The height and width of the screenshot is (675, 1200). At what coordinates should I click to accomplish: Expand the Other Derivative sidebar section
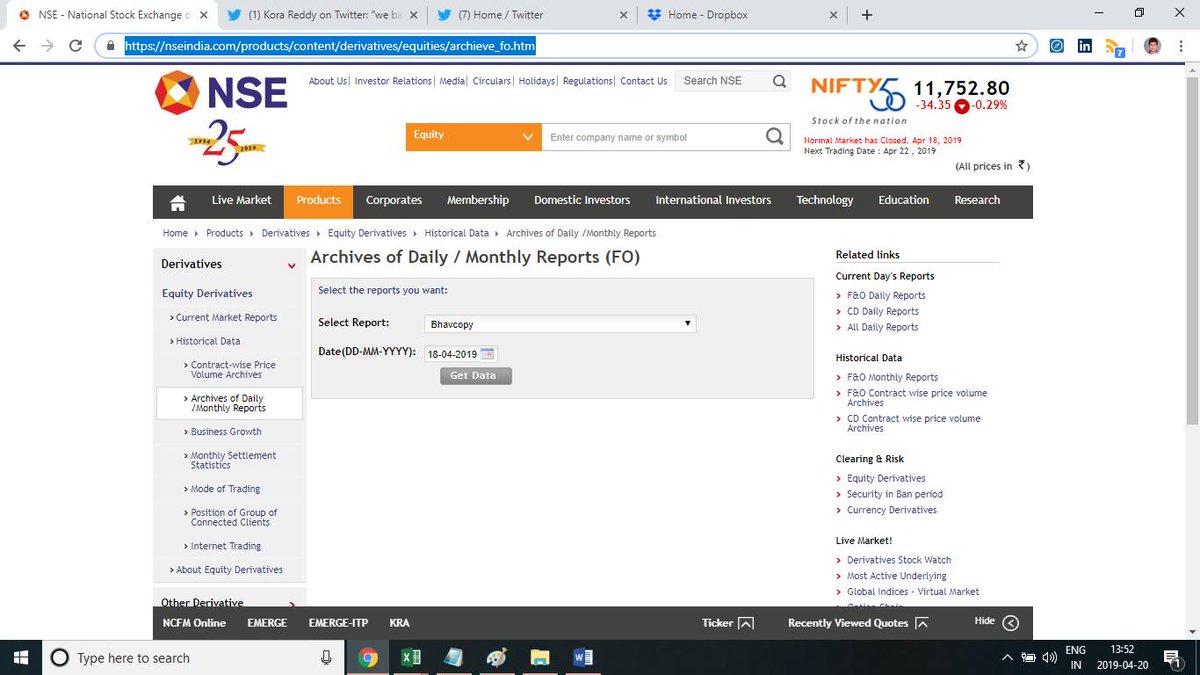(x=291, y=605)
